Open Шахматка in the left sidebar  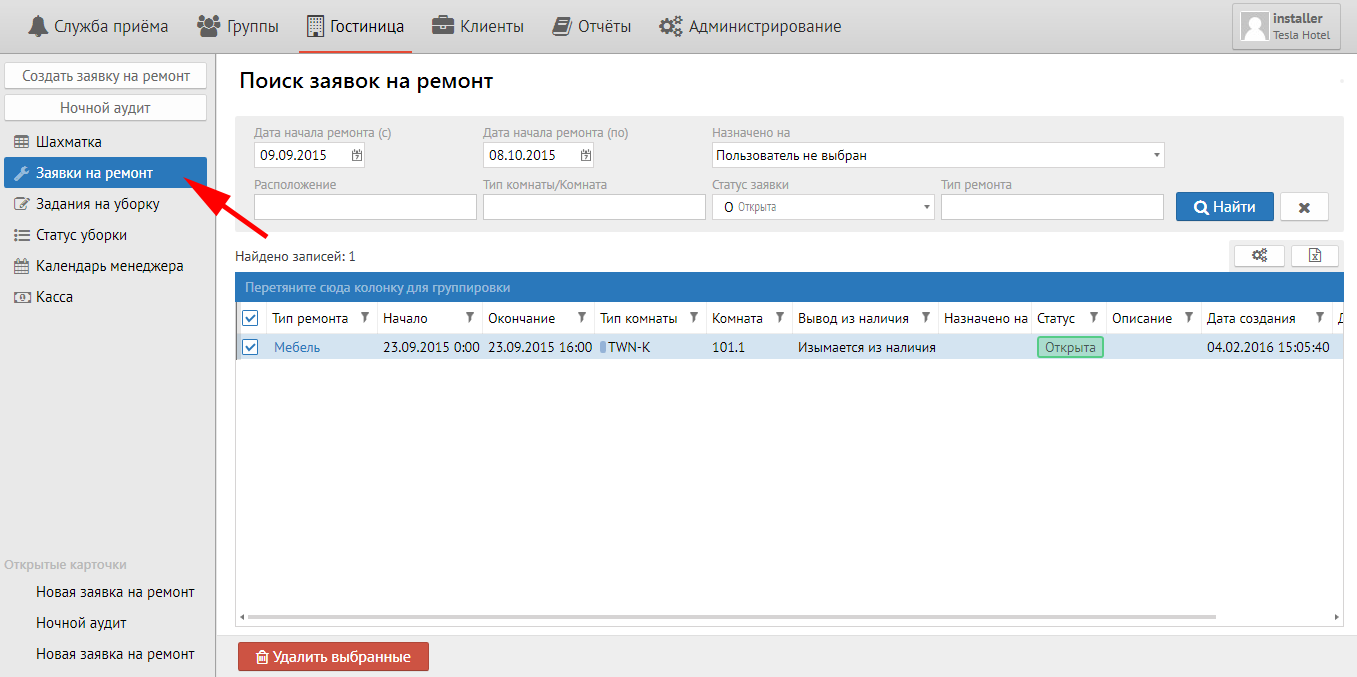[x=68, y=142]
